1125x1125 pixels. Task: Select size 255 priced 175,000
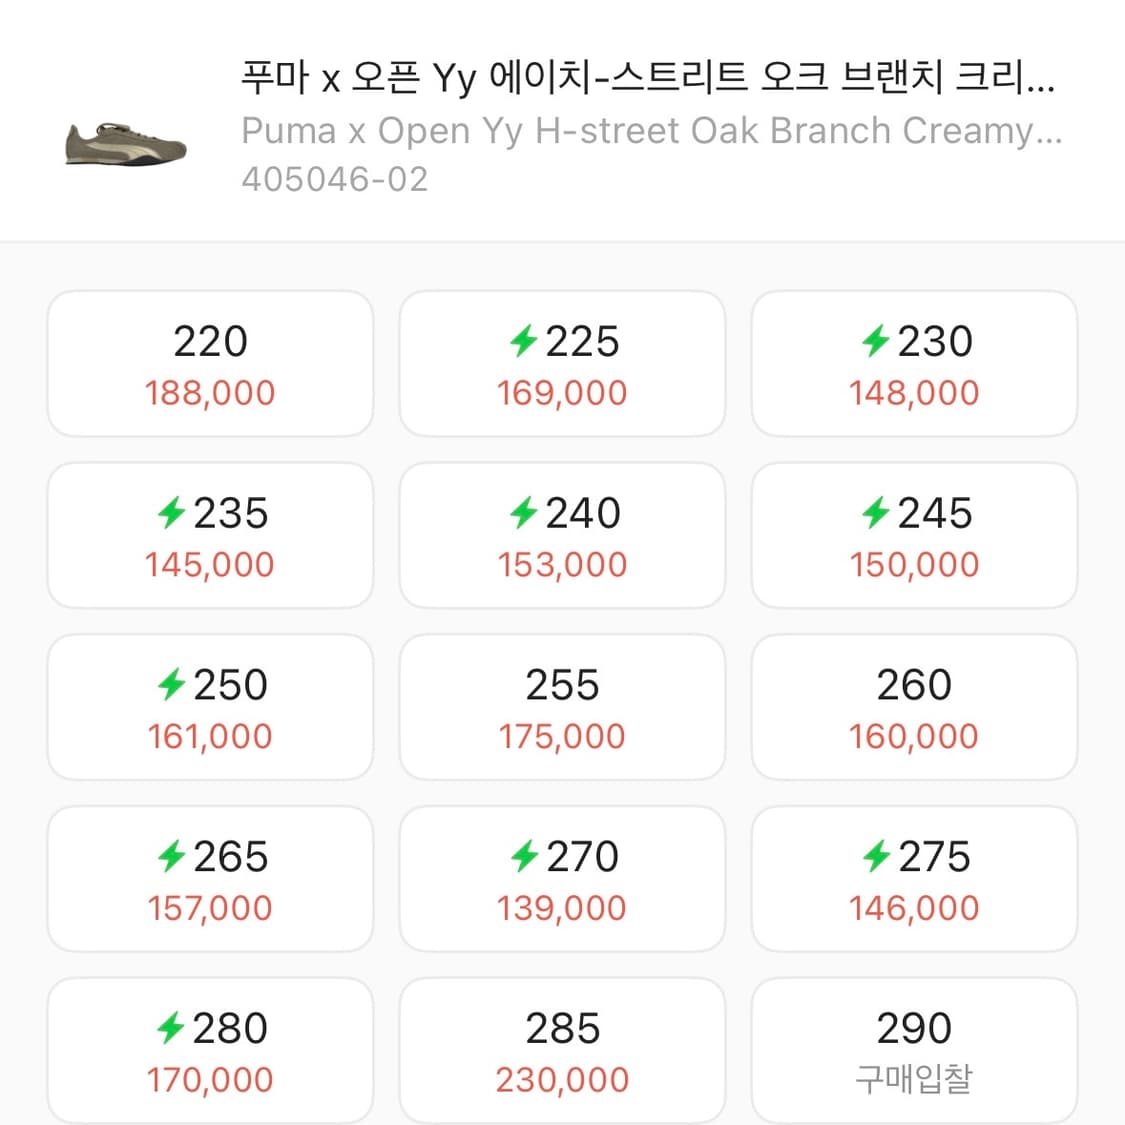[x=562, y=707]
